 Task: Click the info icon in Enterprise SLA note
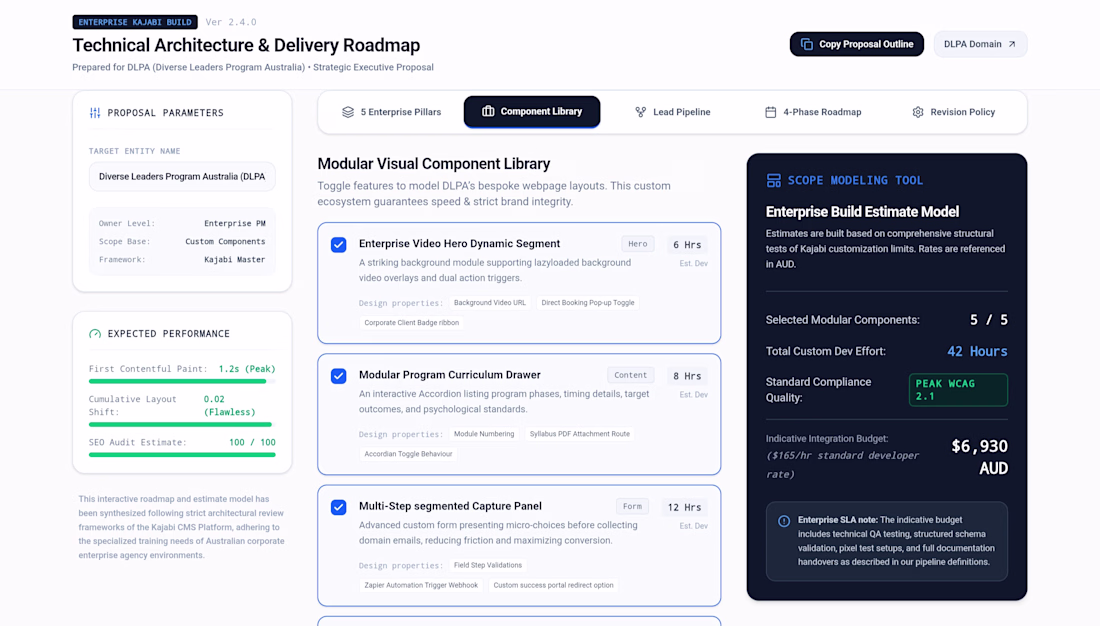[784, 521]
